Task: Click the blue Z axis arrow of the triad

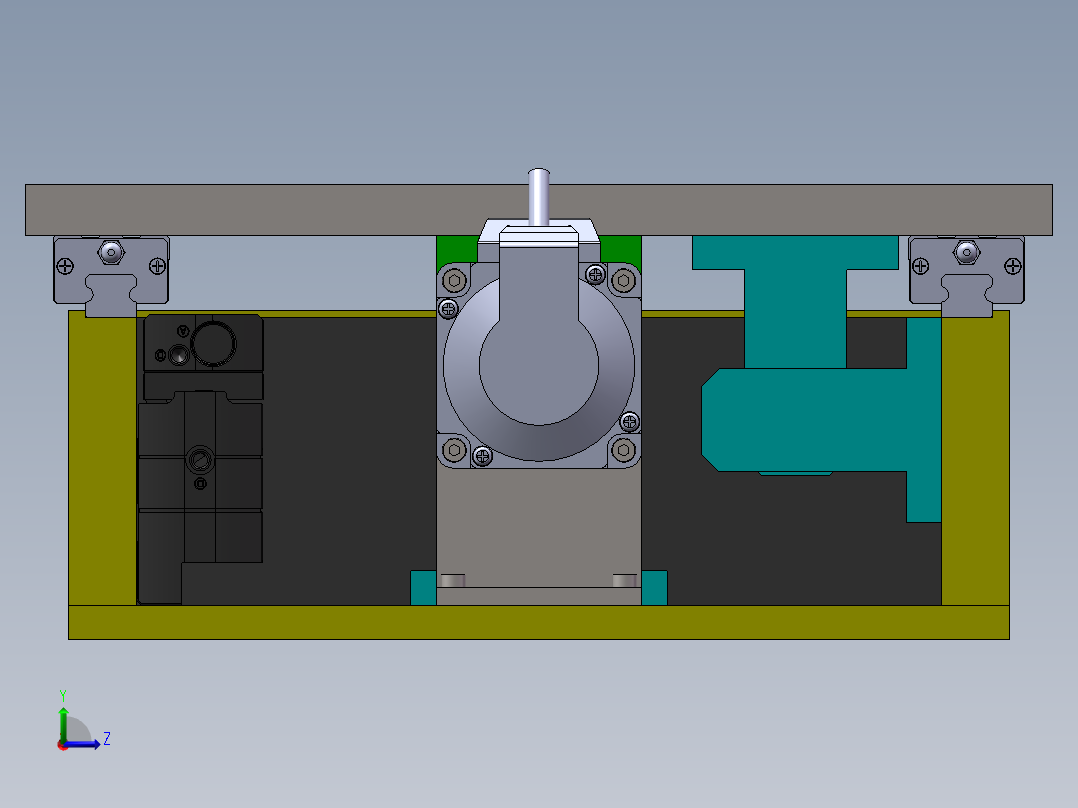Action: coord(83,744)
